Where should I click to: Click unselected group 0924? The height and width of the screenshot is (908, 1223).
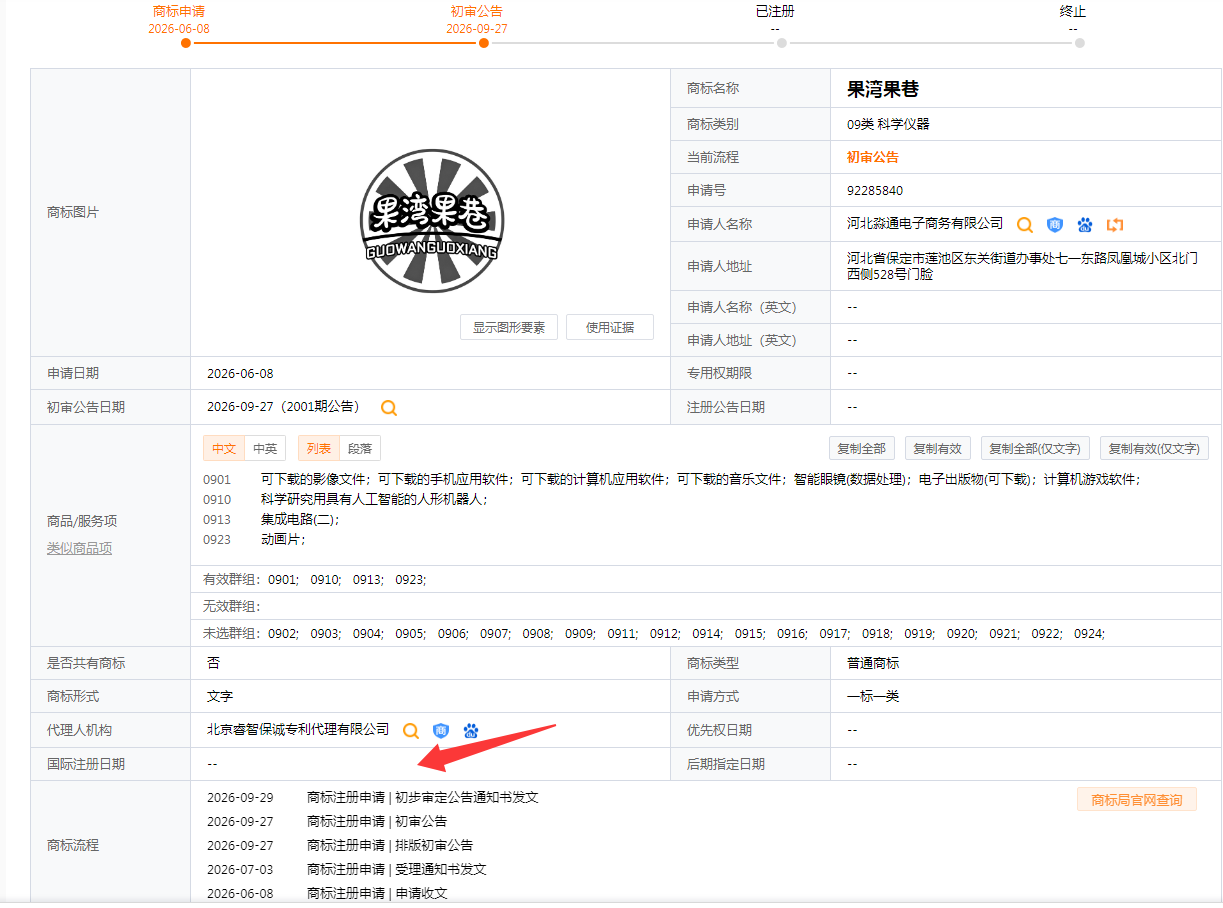pos(1089,634)
